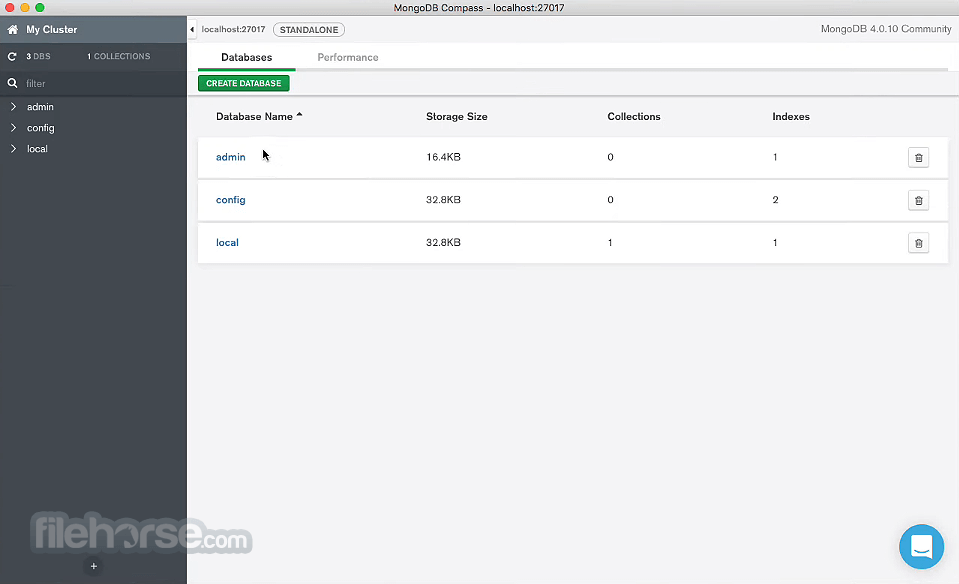
Task: Switch to the Databases tab
Action: point(246,57)
